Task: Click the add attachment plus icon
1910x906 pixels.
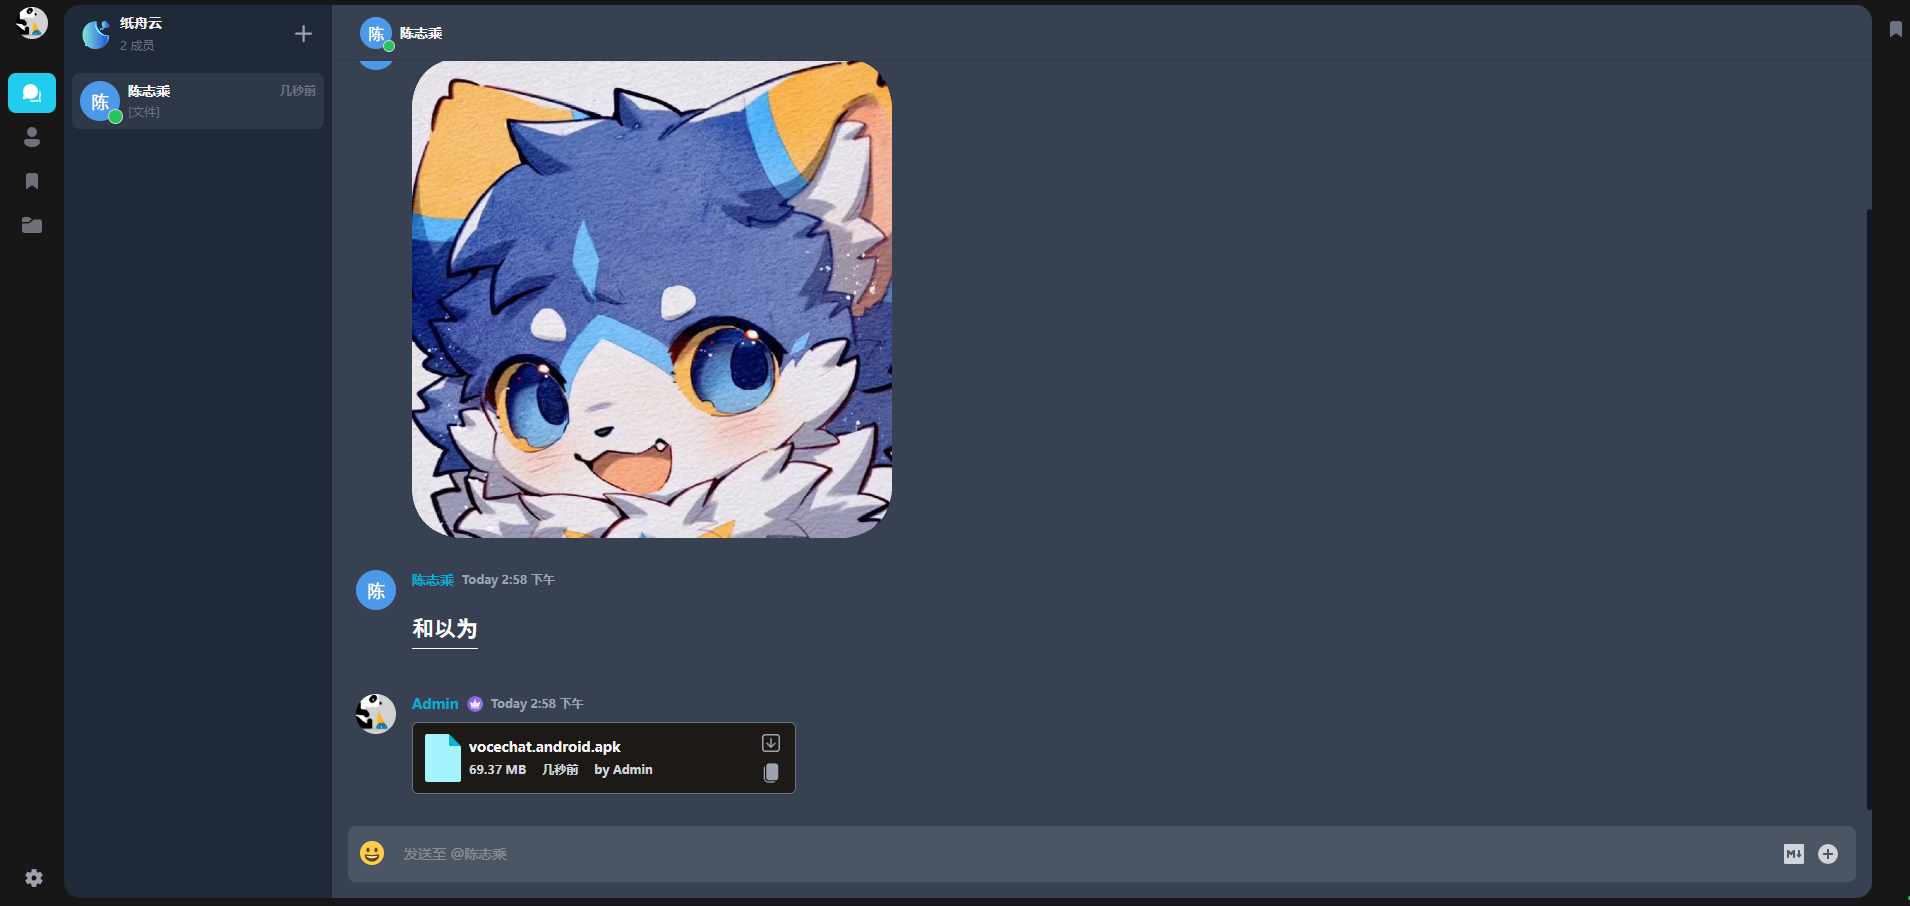Action: click(1828, 854)
